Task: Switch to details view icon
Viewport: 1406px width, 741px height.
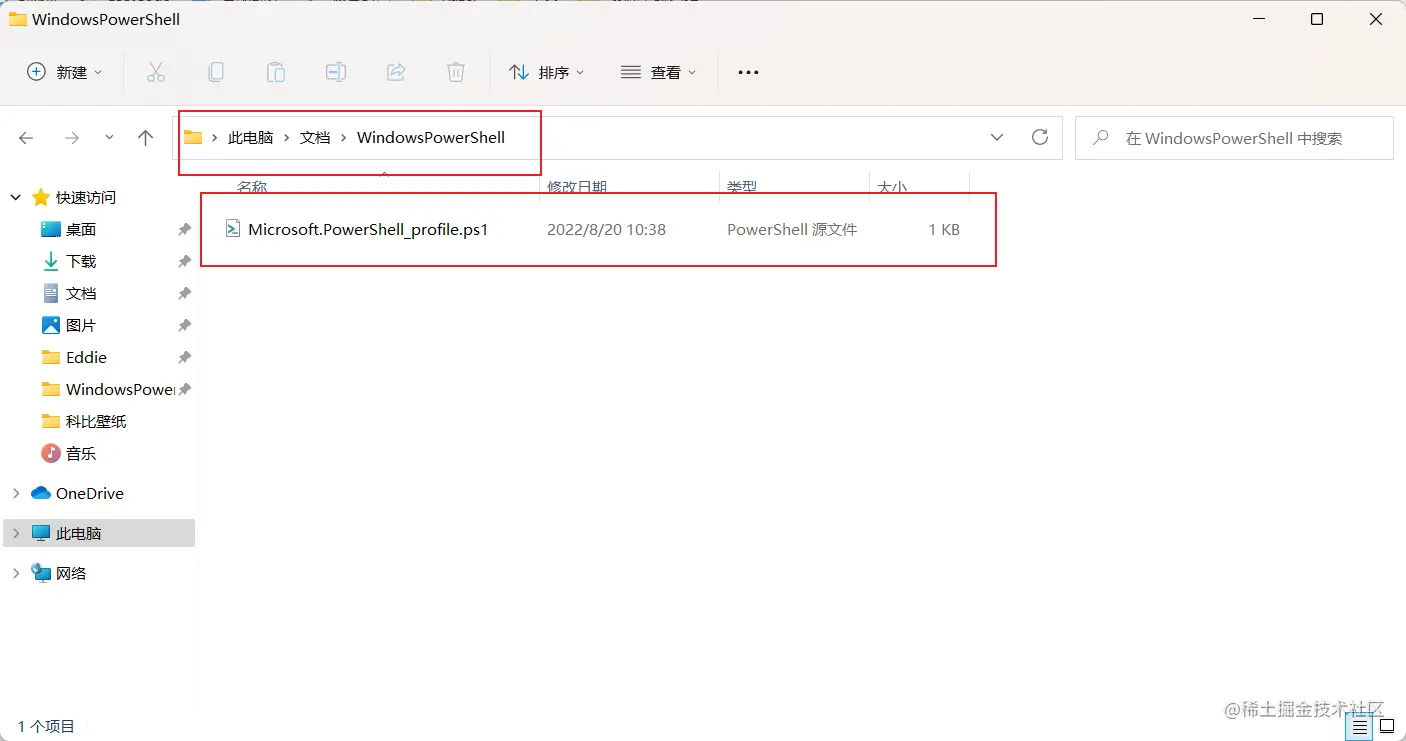Action: [x=1357, y=726]
